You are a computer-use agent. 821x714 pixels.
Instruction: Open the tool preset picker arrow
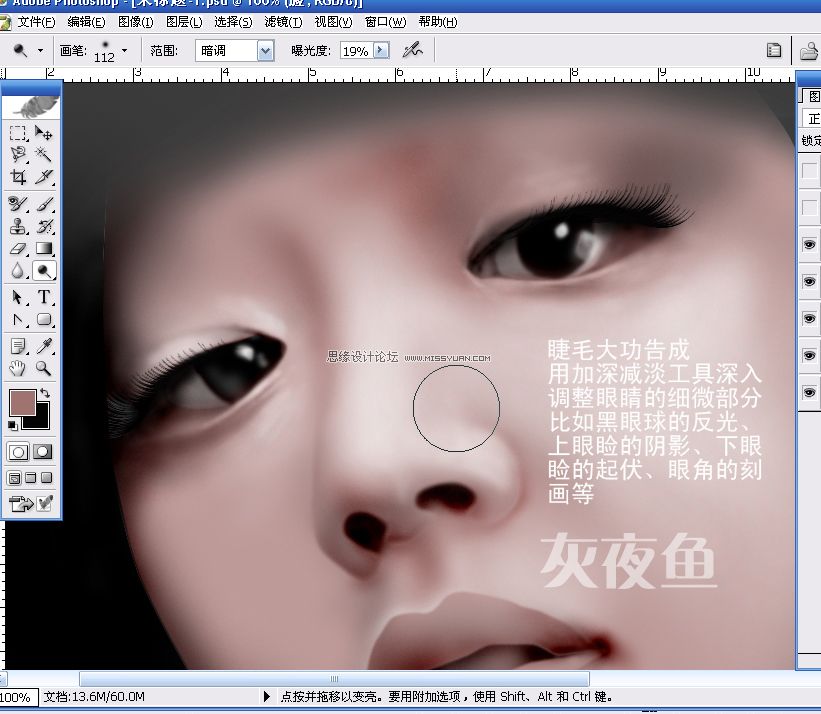click(40, 51)
